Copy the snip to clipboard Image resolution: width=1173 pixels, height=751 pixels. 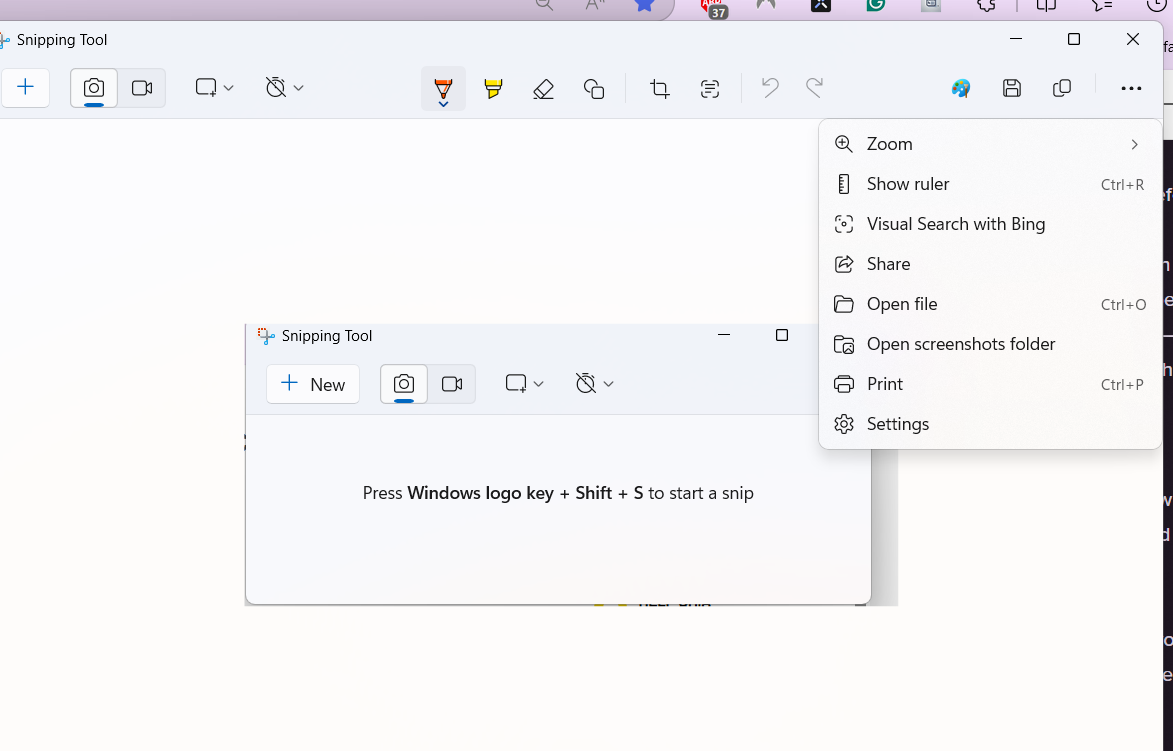(1062, 88)
